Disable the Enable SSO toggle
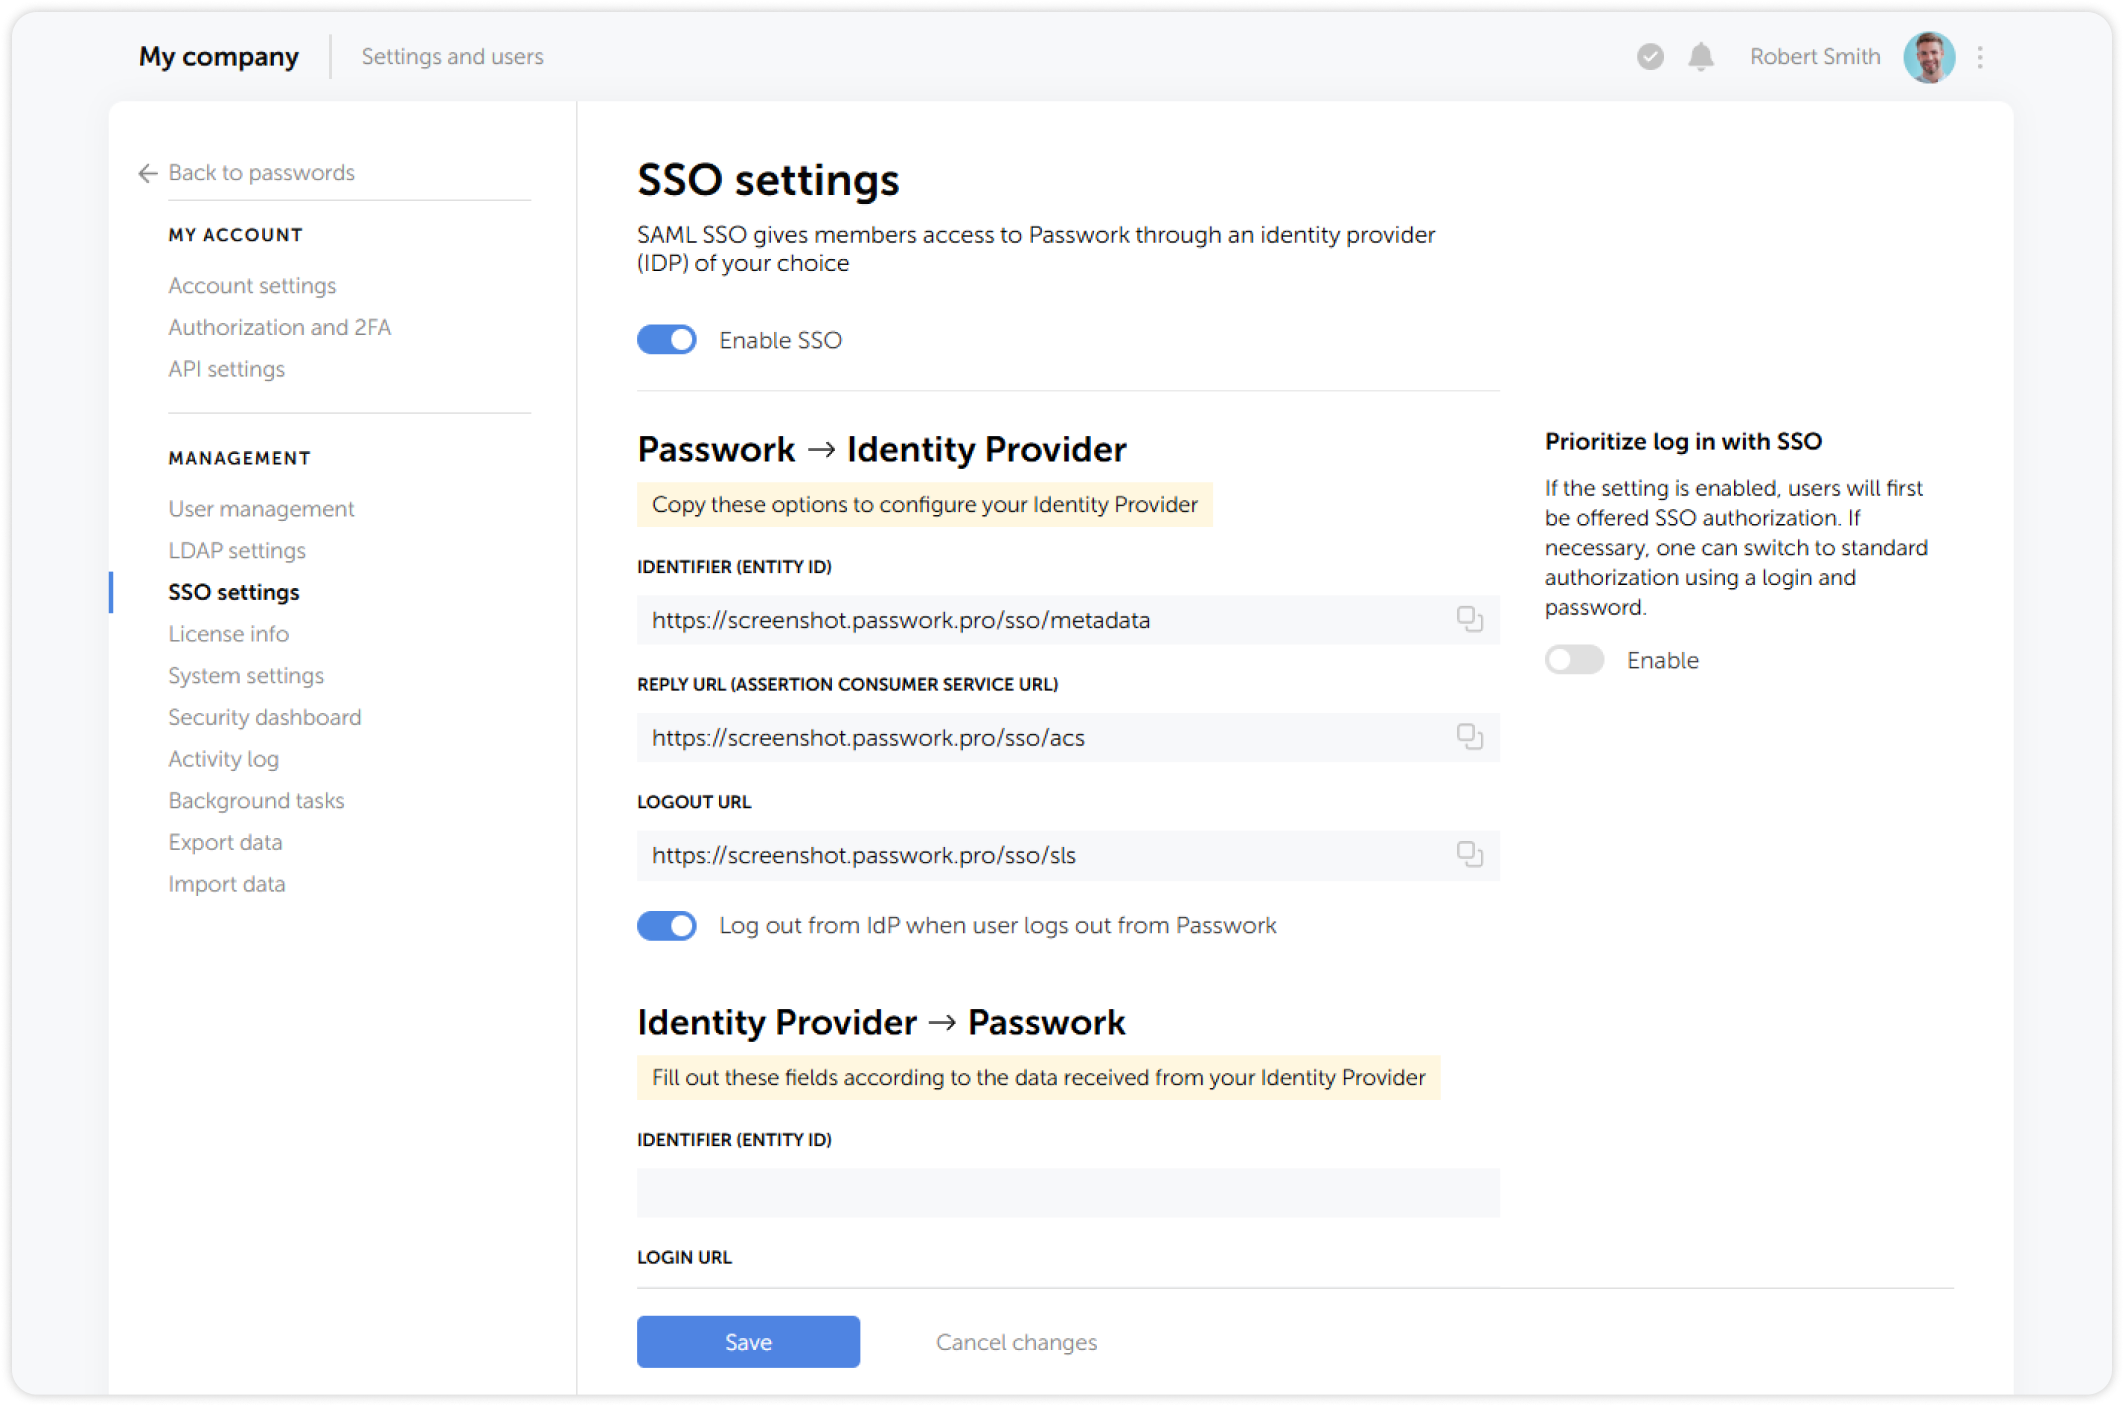Screen dimensions: 2124x1407 click(666, 339)
